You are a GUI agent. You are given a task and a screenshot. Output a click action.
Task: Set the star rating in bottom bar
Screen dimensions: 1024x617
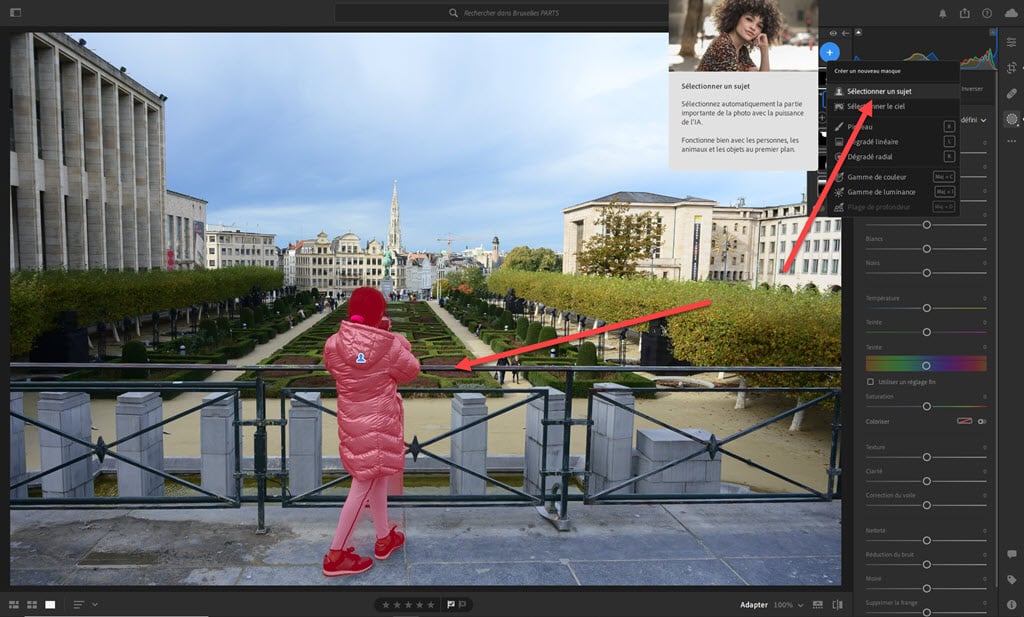(x=408, y=605)
